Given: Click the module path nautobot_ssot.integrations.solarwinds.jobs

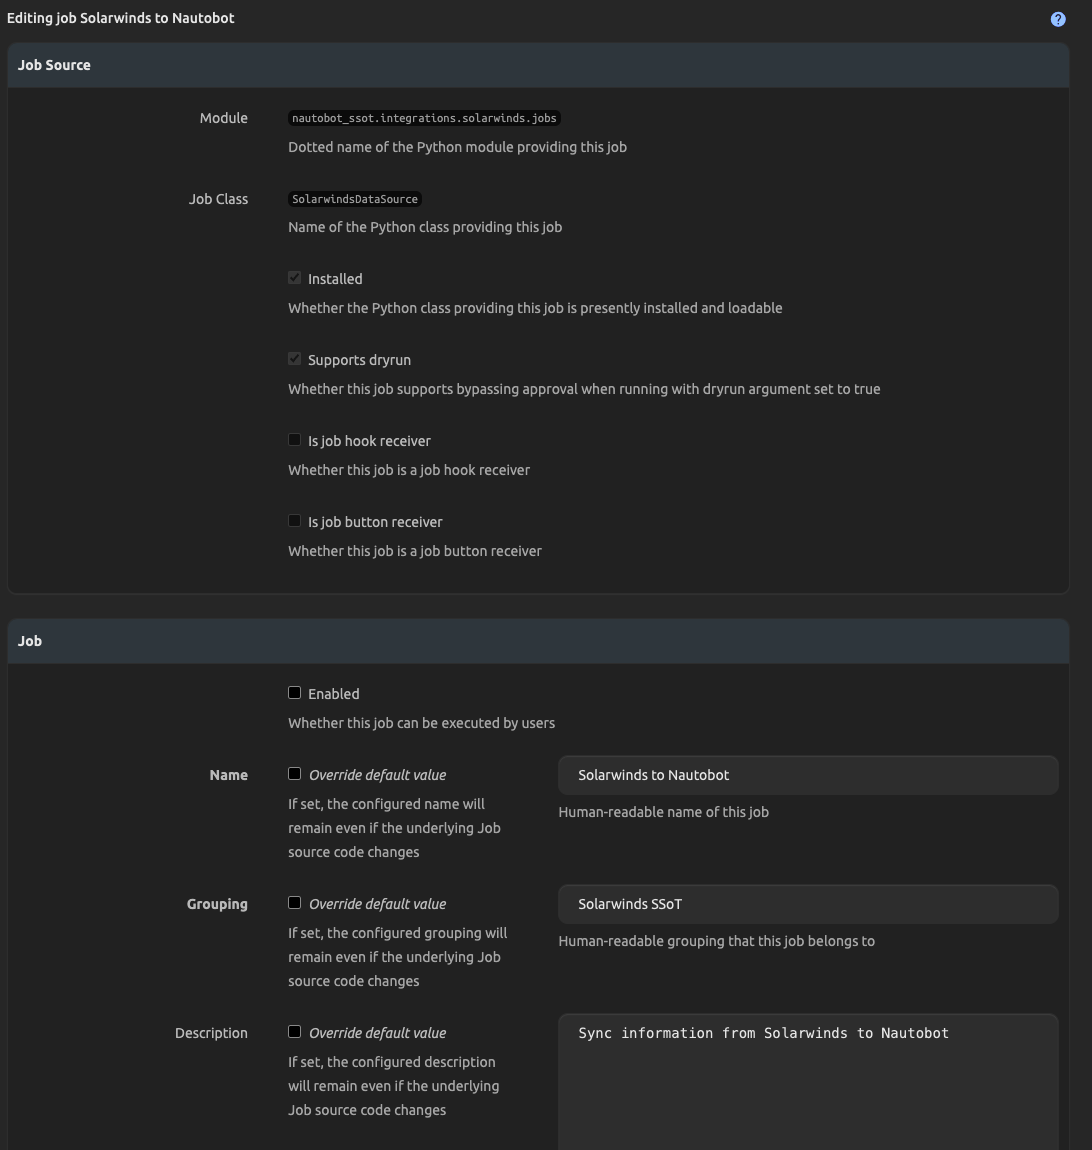Looking at the screenshot, I should [x=424, y=118].
